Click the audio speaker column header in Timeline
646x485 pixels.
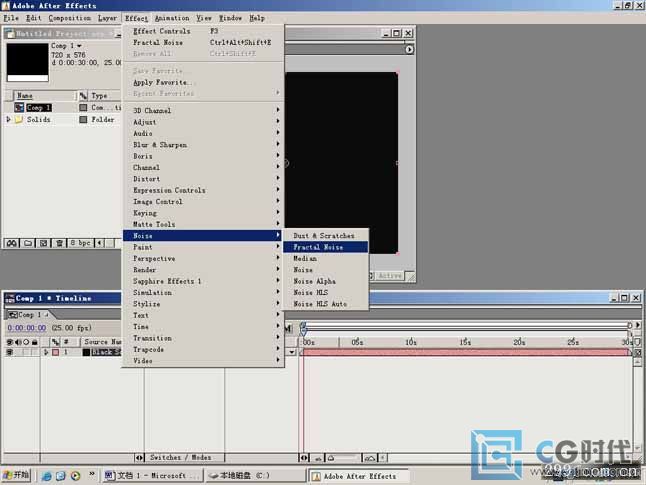coord(18,342)
